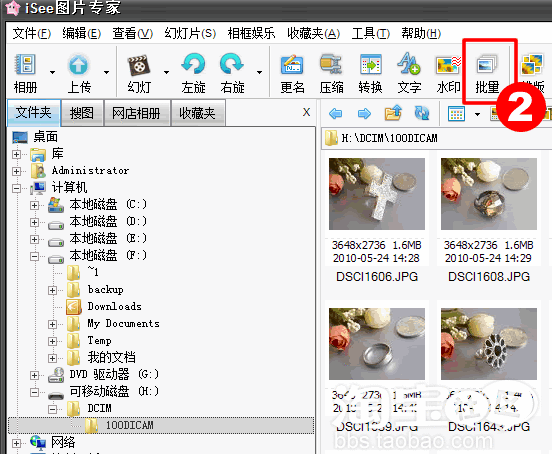
Task: Open the dropdown arrow next to 幻灯
Action: point(167,72)
